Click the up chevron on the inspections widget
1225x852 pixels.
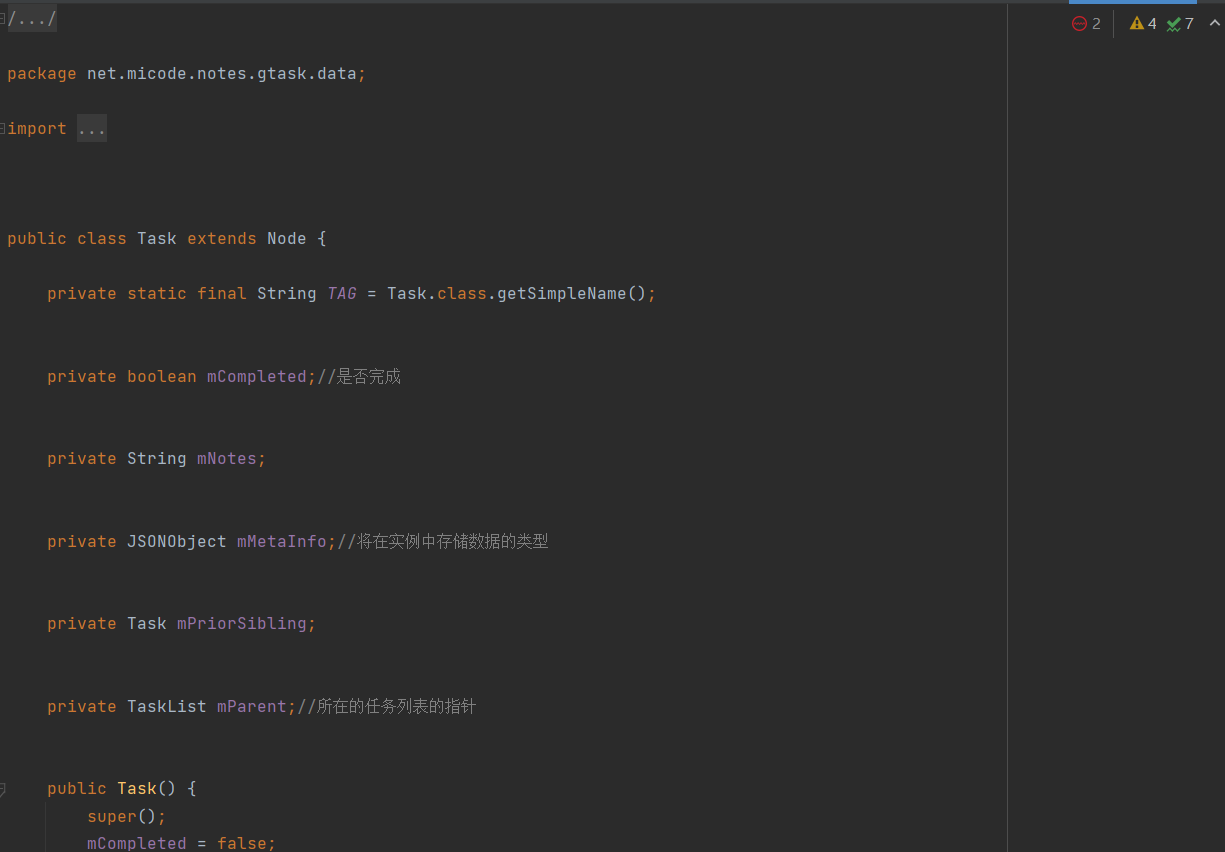point(1213,23)
